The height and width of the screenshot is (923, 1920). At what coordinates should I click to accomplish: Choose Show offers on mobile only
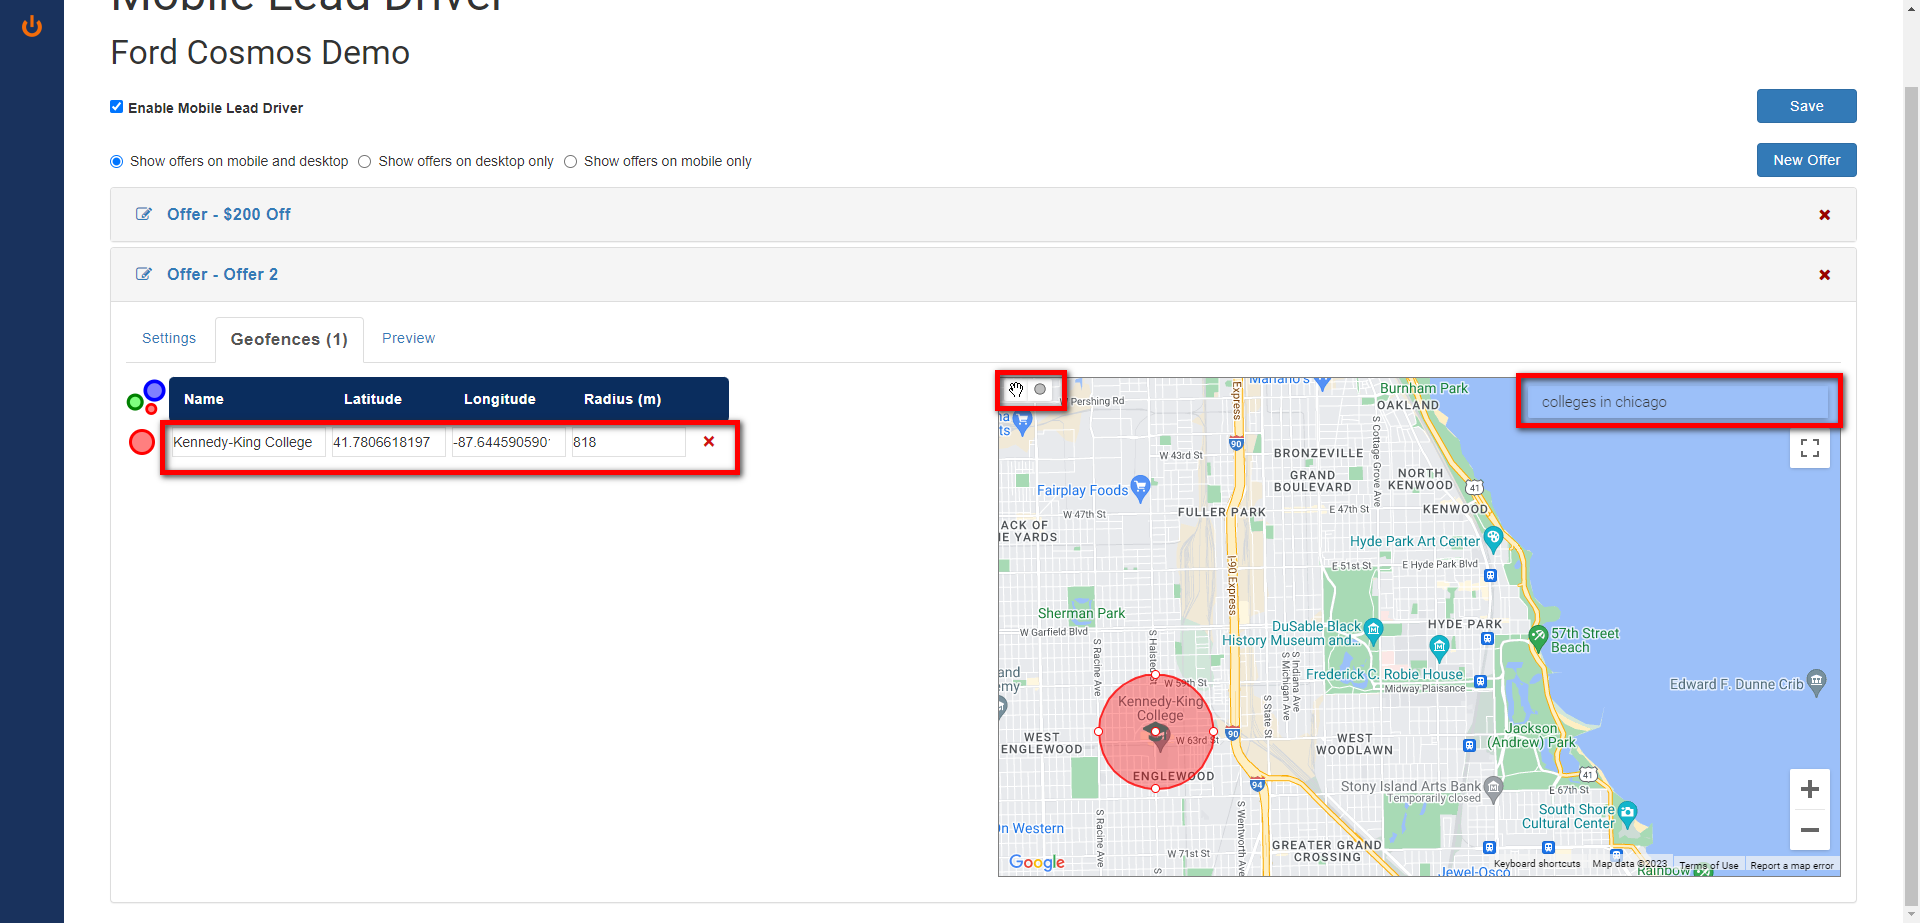571,162
